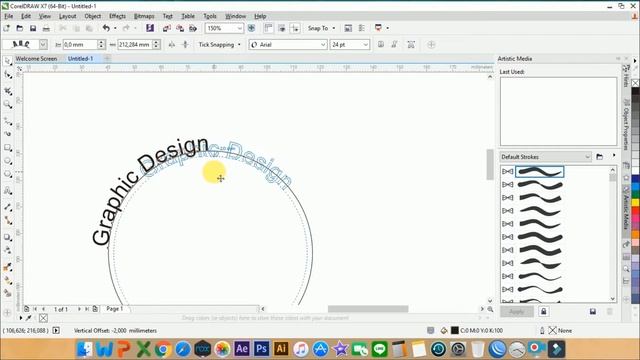
Task: Open the Bitmaps menu
Action: (144, 16)
